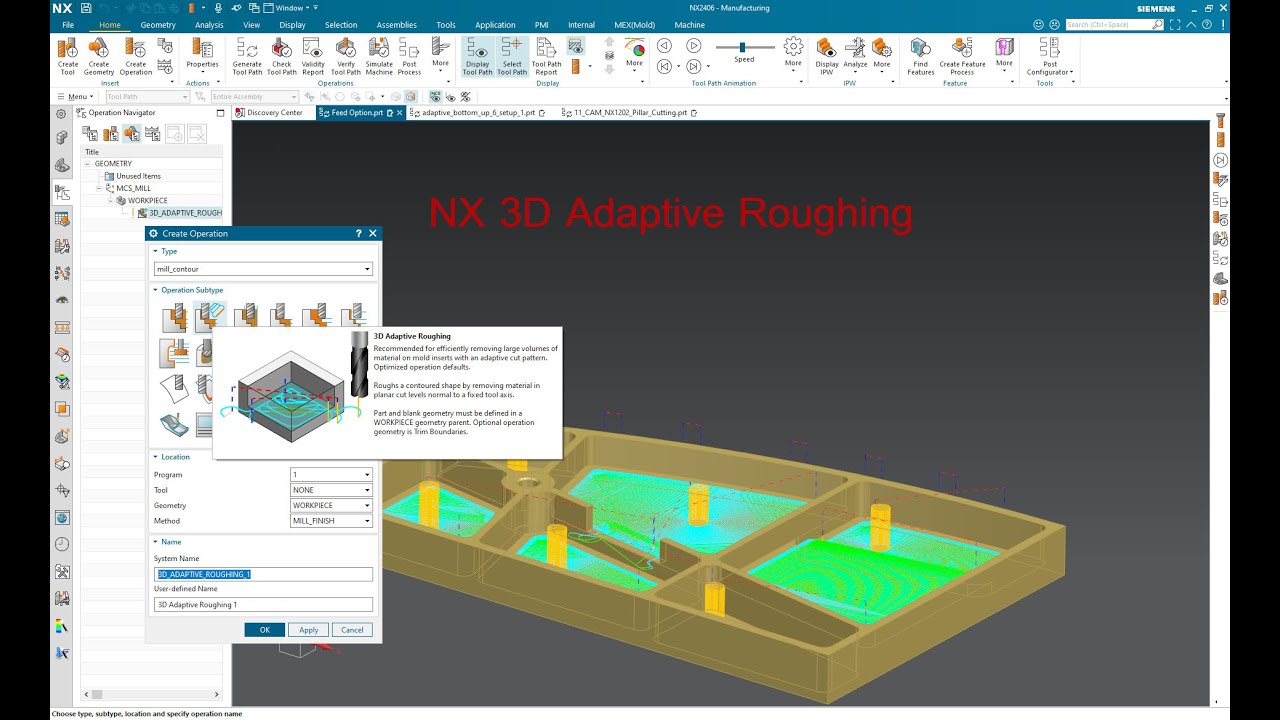Open the MEX(Mold) ribbon tab

tap(635, 25)
